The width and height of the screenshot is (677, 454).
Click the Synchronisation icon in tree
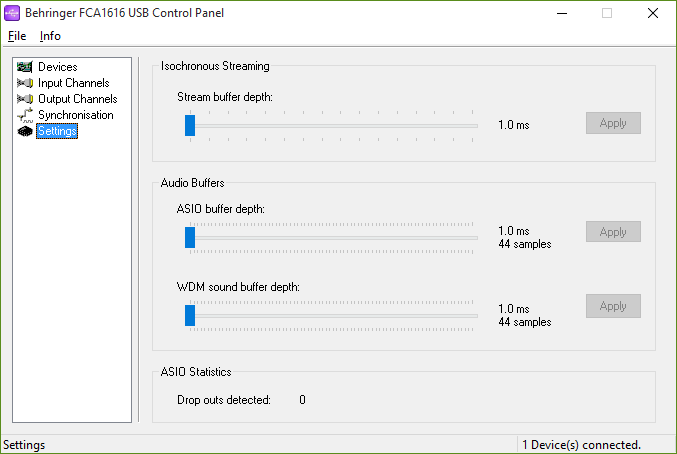(x=25, y=115)
